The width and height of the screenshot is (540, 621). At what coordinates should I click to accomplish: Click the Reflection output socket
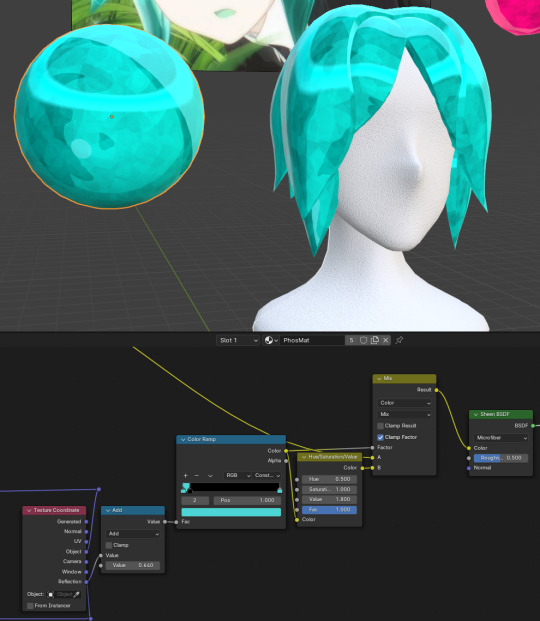pos(86,582)
